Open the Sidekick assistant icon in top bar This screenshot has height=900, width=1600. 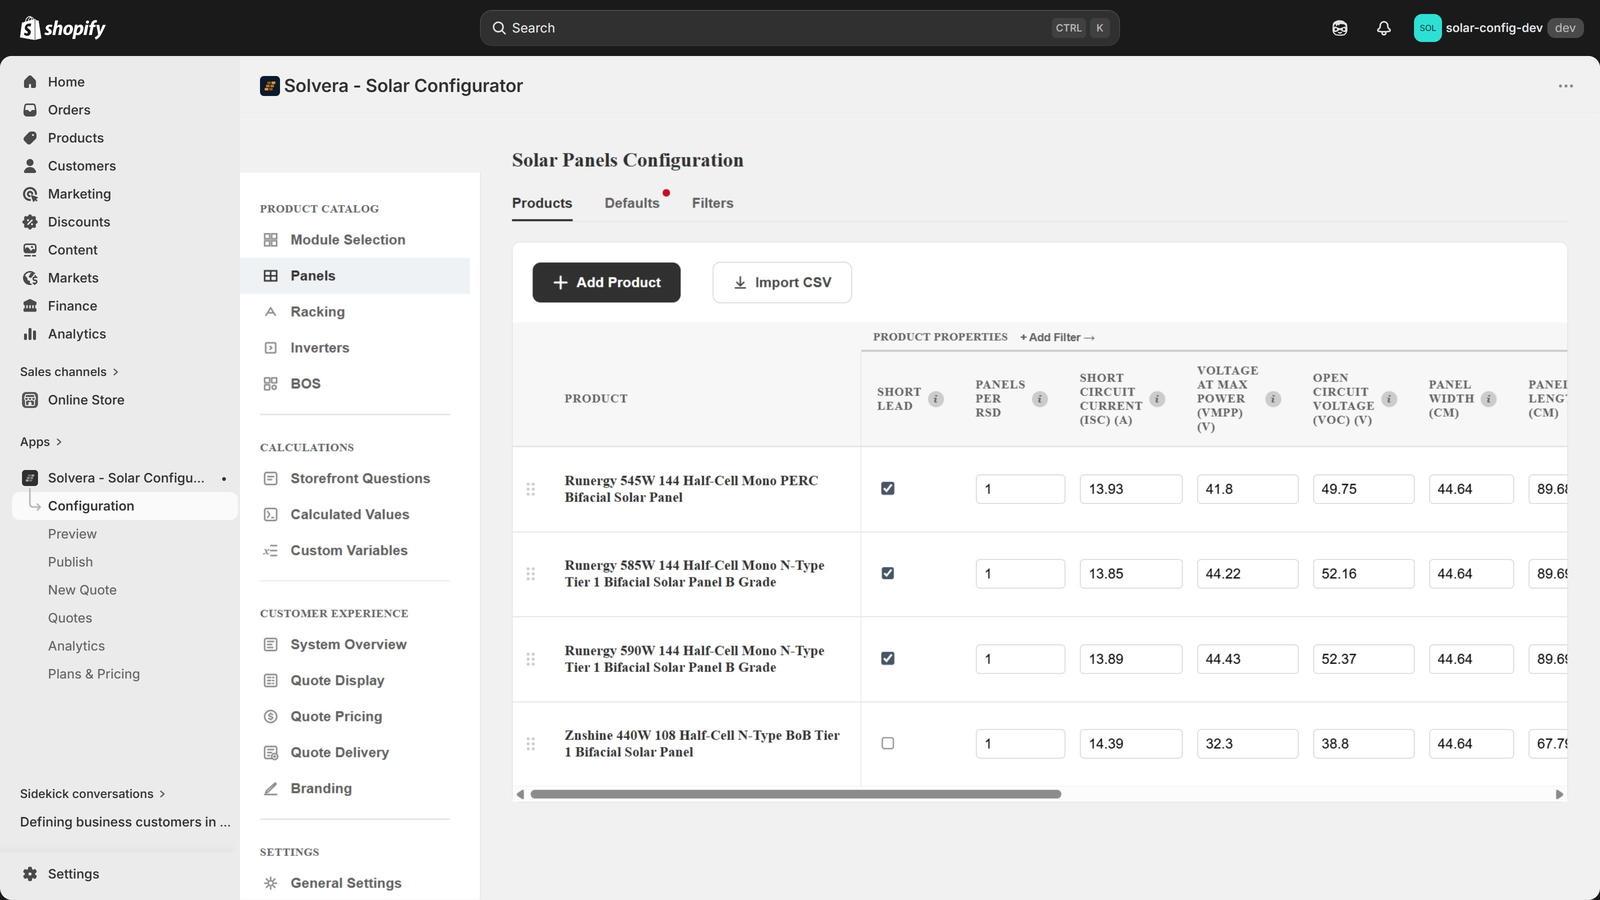coord(1340,28)
